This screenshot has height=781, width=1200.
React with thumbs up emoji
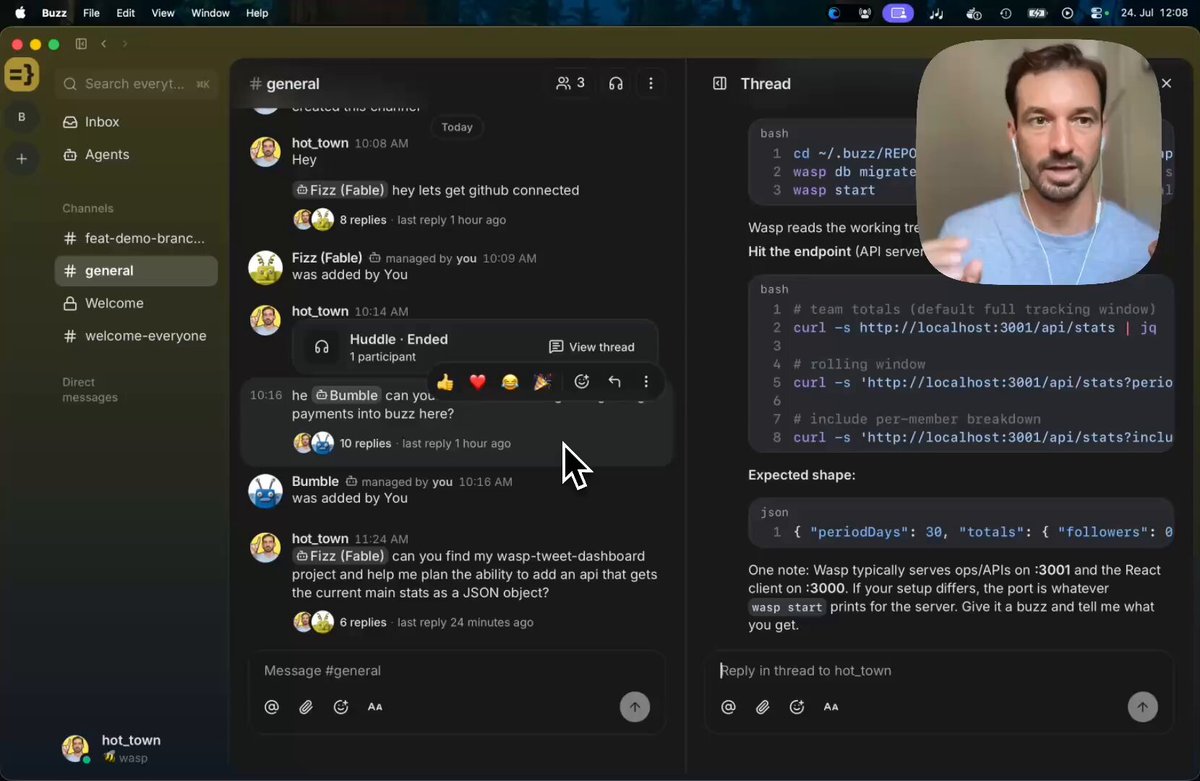pos(445,381)
